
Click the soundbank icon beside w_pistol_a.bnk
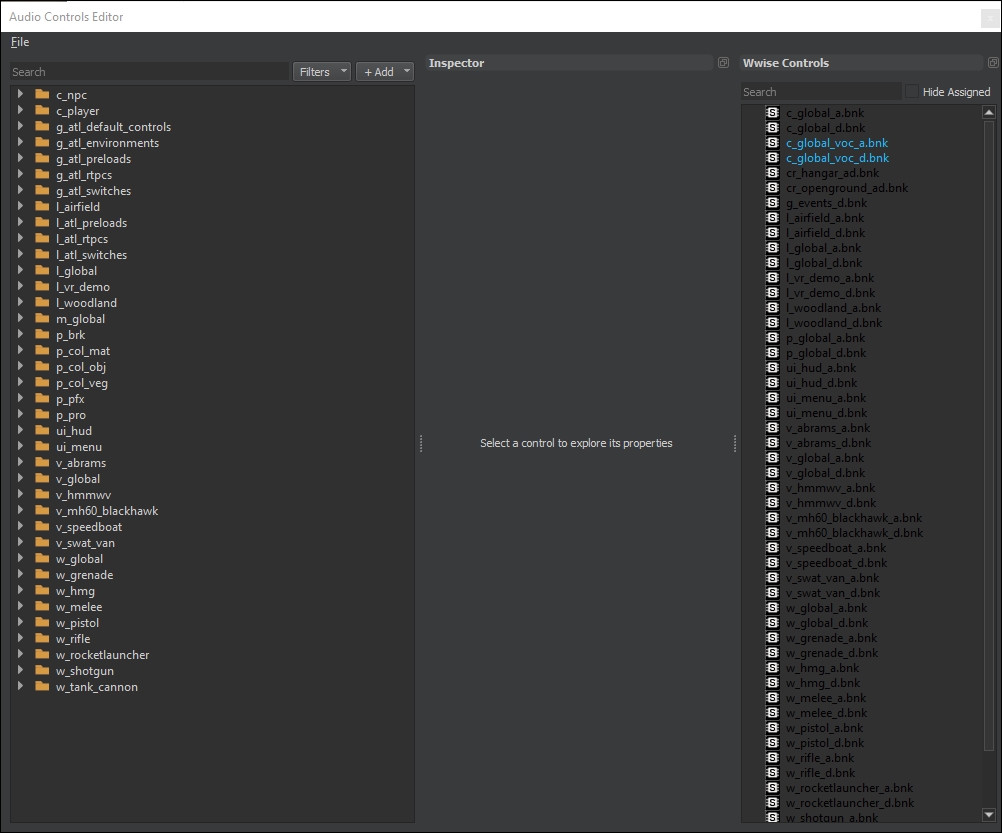[x=773, y=728]
